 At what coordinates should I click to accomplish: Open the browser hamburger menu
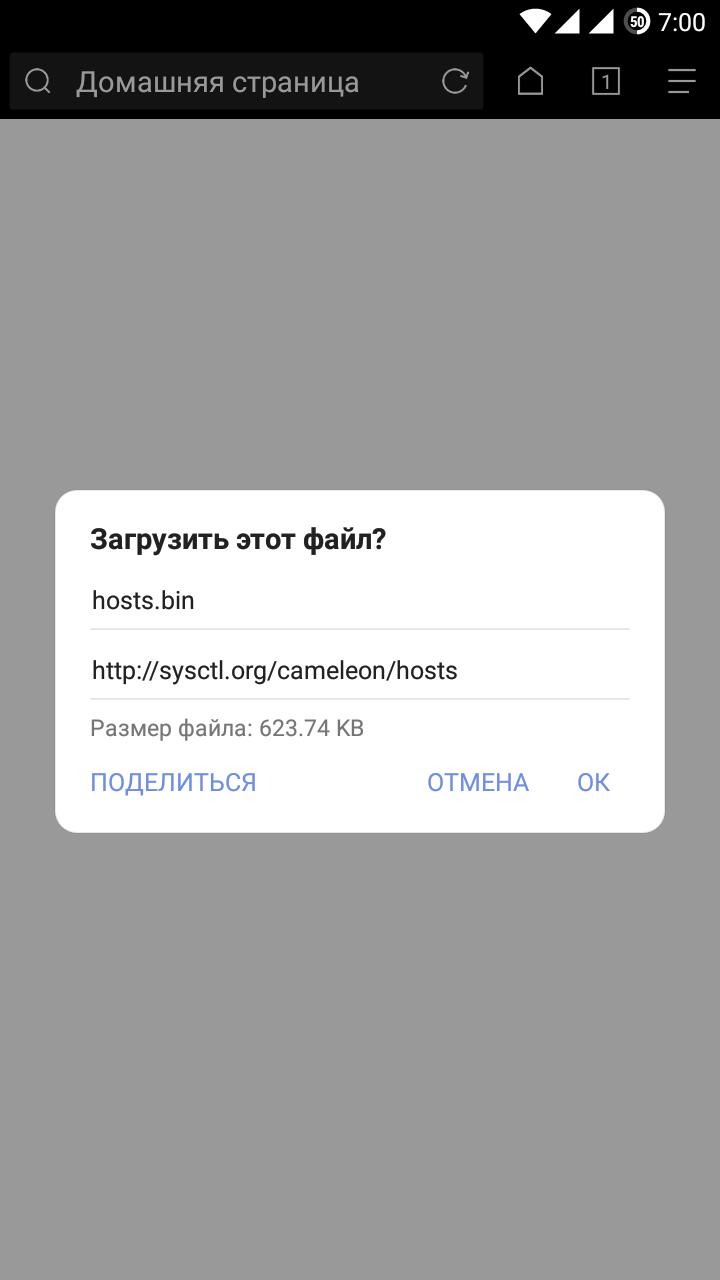[681, 81]
